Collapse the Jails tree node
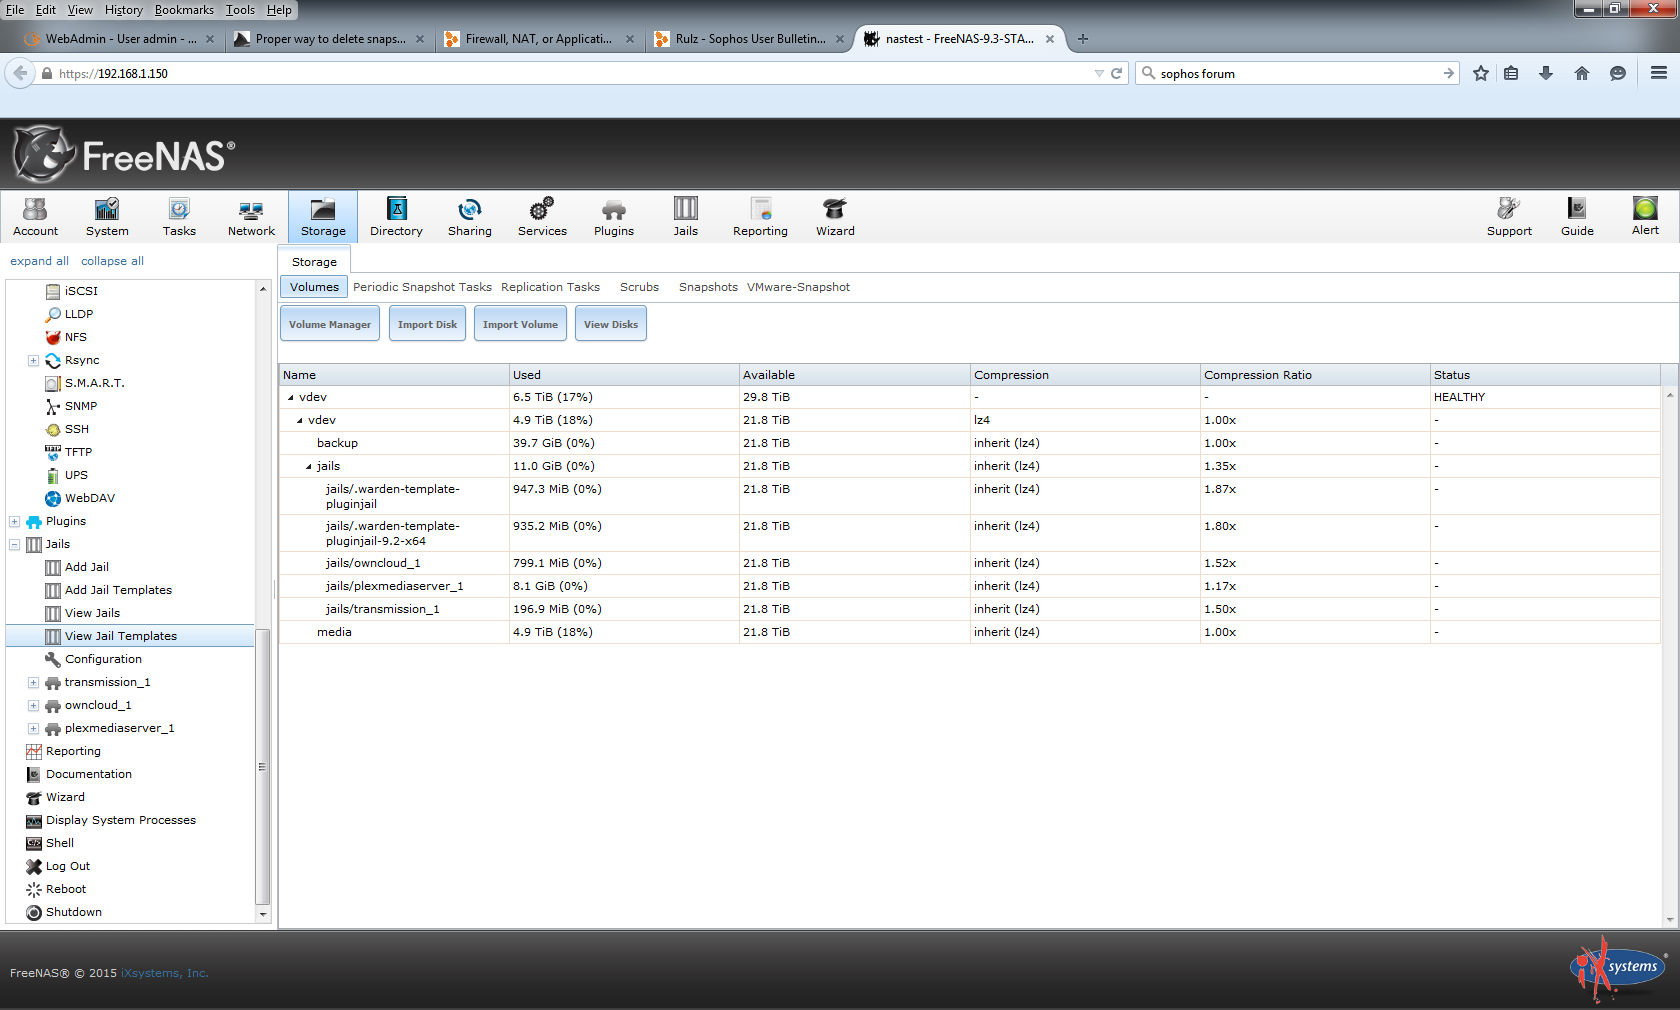This screenshot has width=1680, height=1010. coord(14,544)
